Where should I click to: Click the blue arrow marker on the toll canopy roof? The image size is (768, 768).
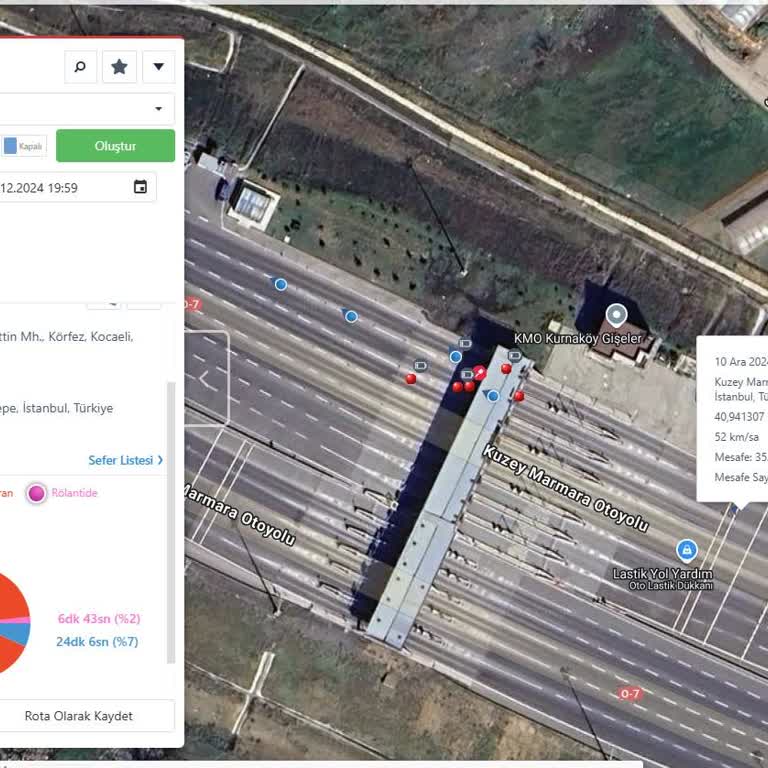point(493,396)
